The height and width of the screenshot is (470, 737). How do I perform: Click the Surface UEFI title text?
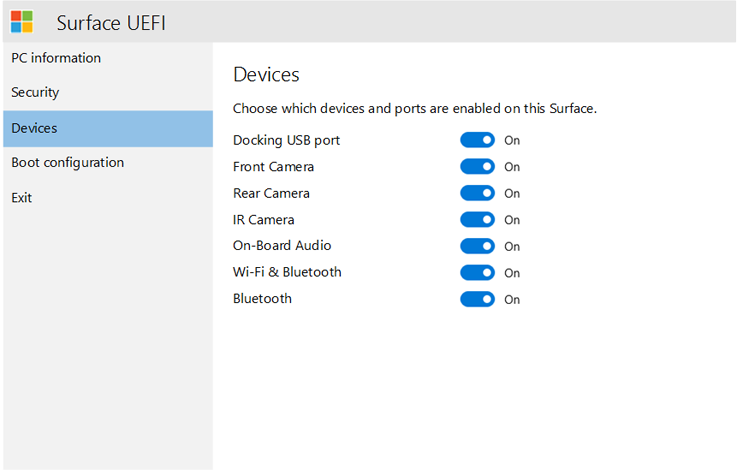pyautogui.click(x=112, y=22)
